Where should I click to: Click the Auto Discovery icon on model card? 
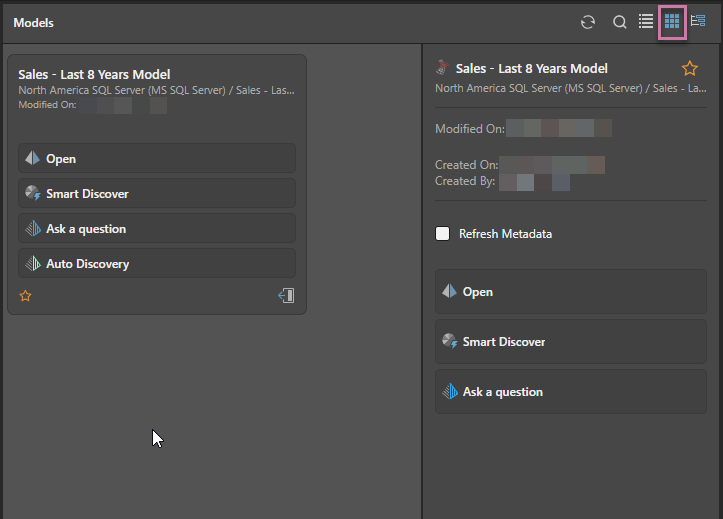[32, 264]
